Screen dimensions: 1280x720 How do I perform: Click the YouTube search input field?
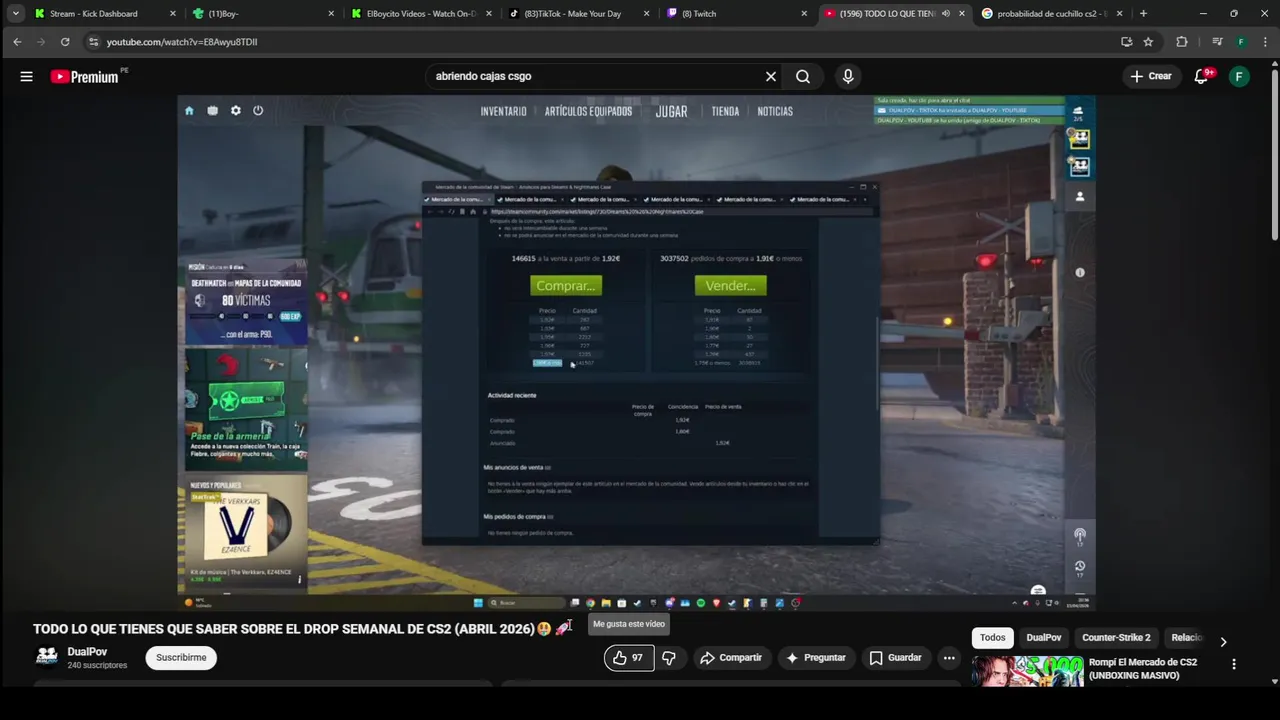(594, 76)
